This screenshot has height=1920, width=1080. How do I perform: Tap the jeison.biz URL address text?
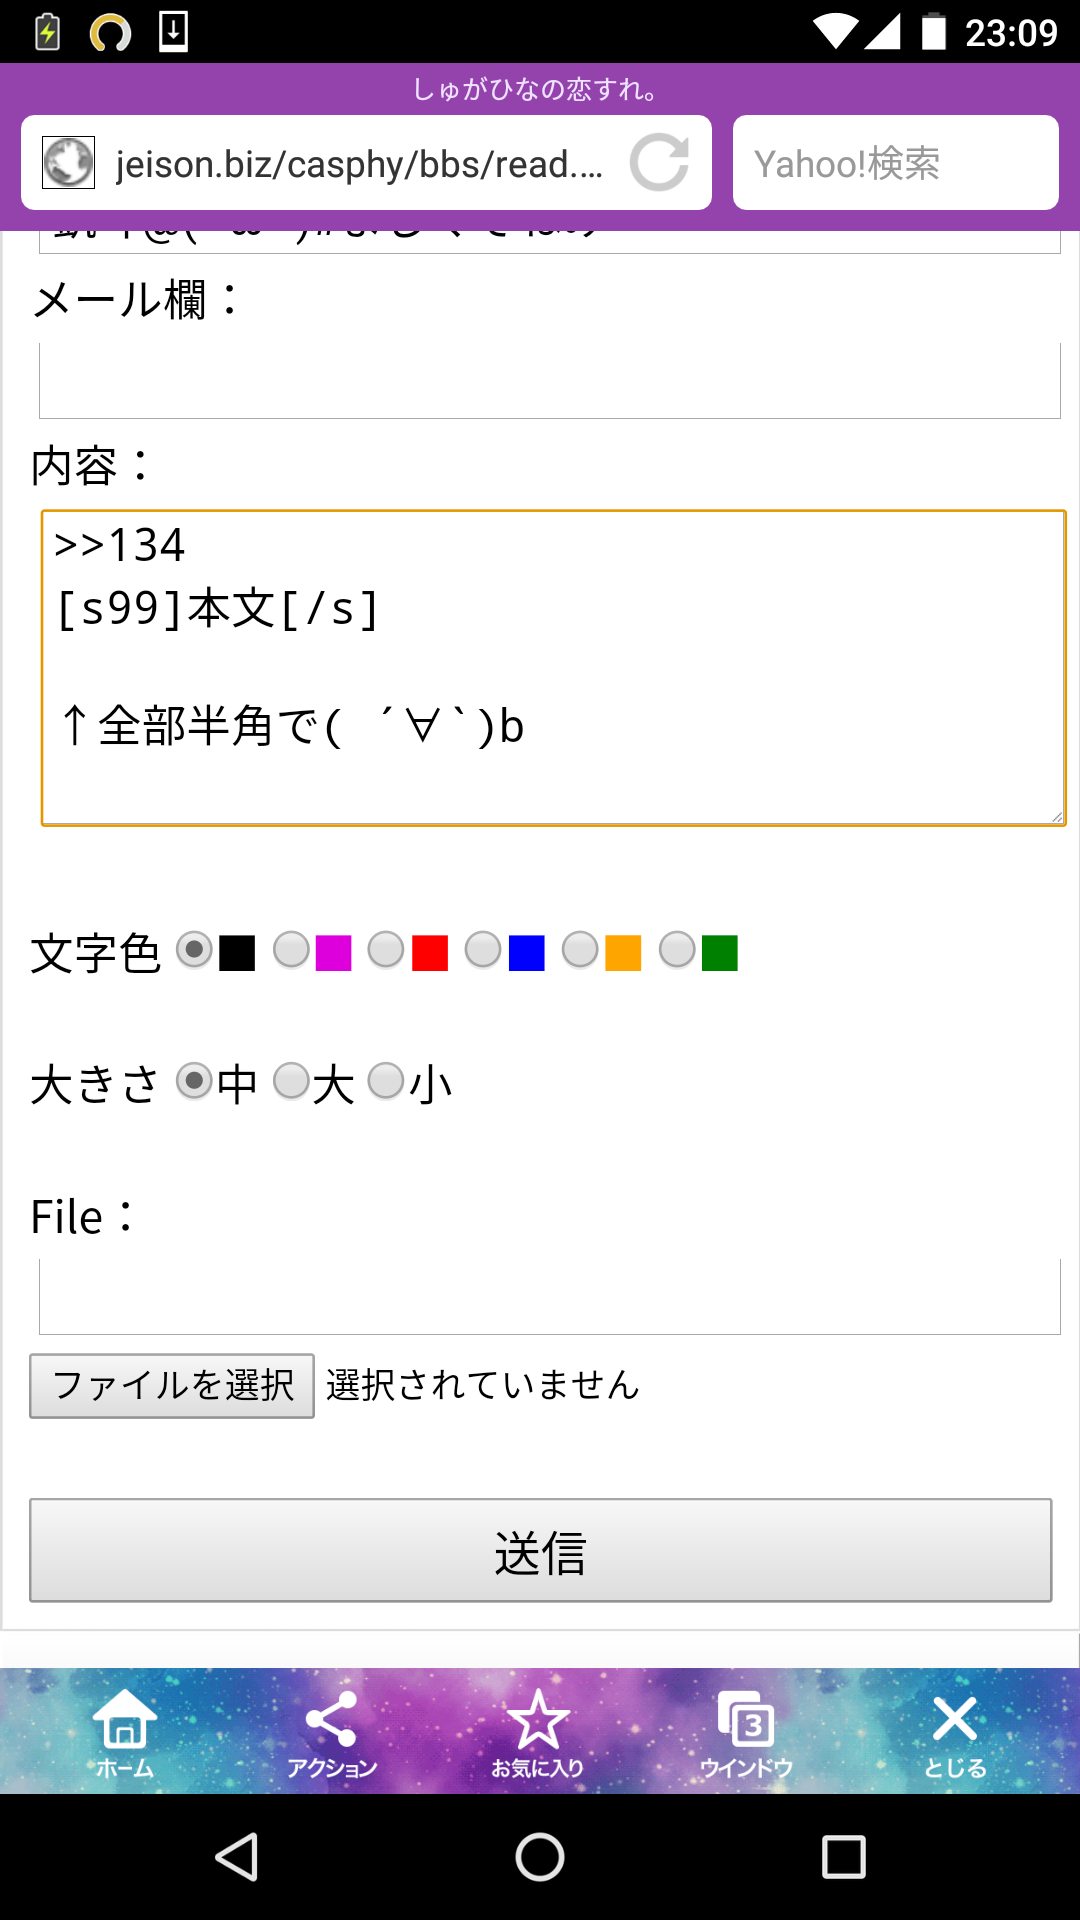pyautogui.click(x=360, y=164)
